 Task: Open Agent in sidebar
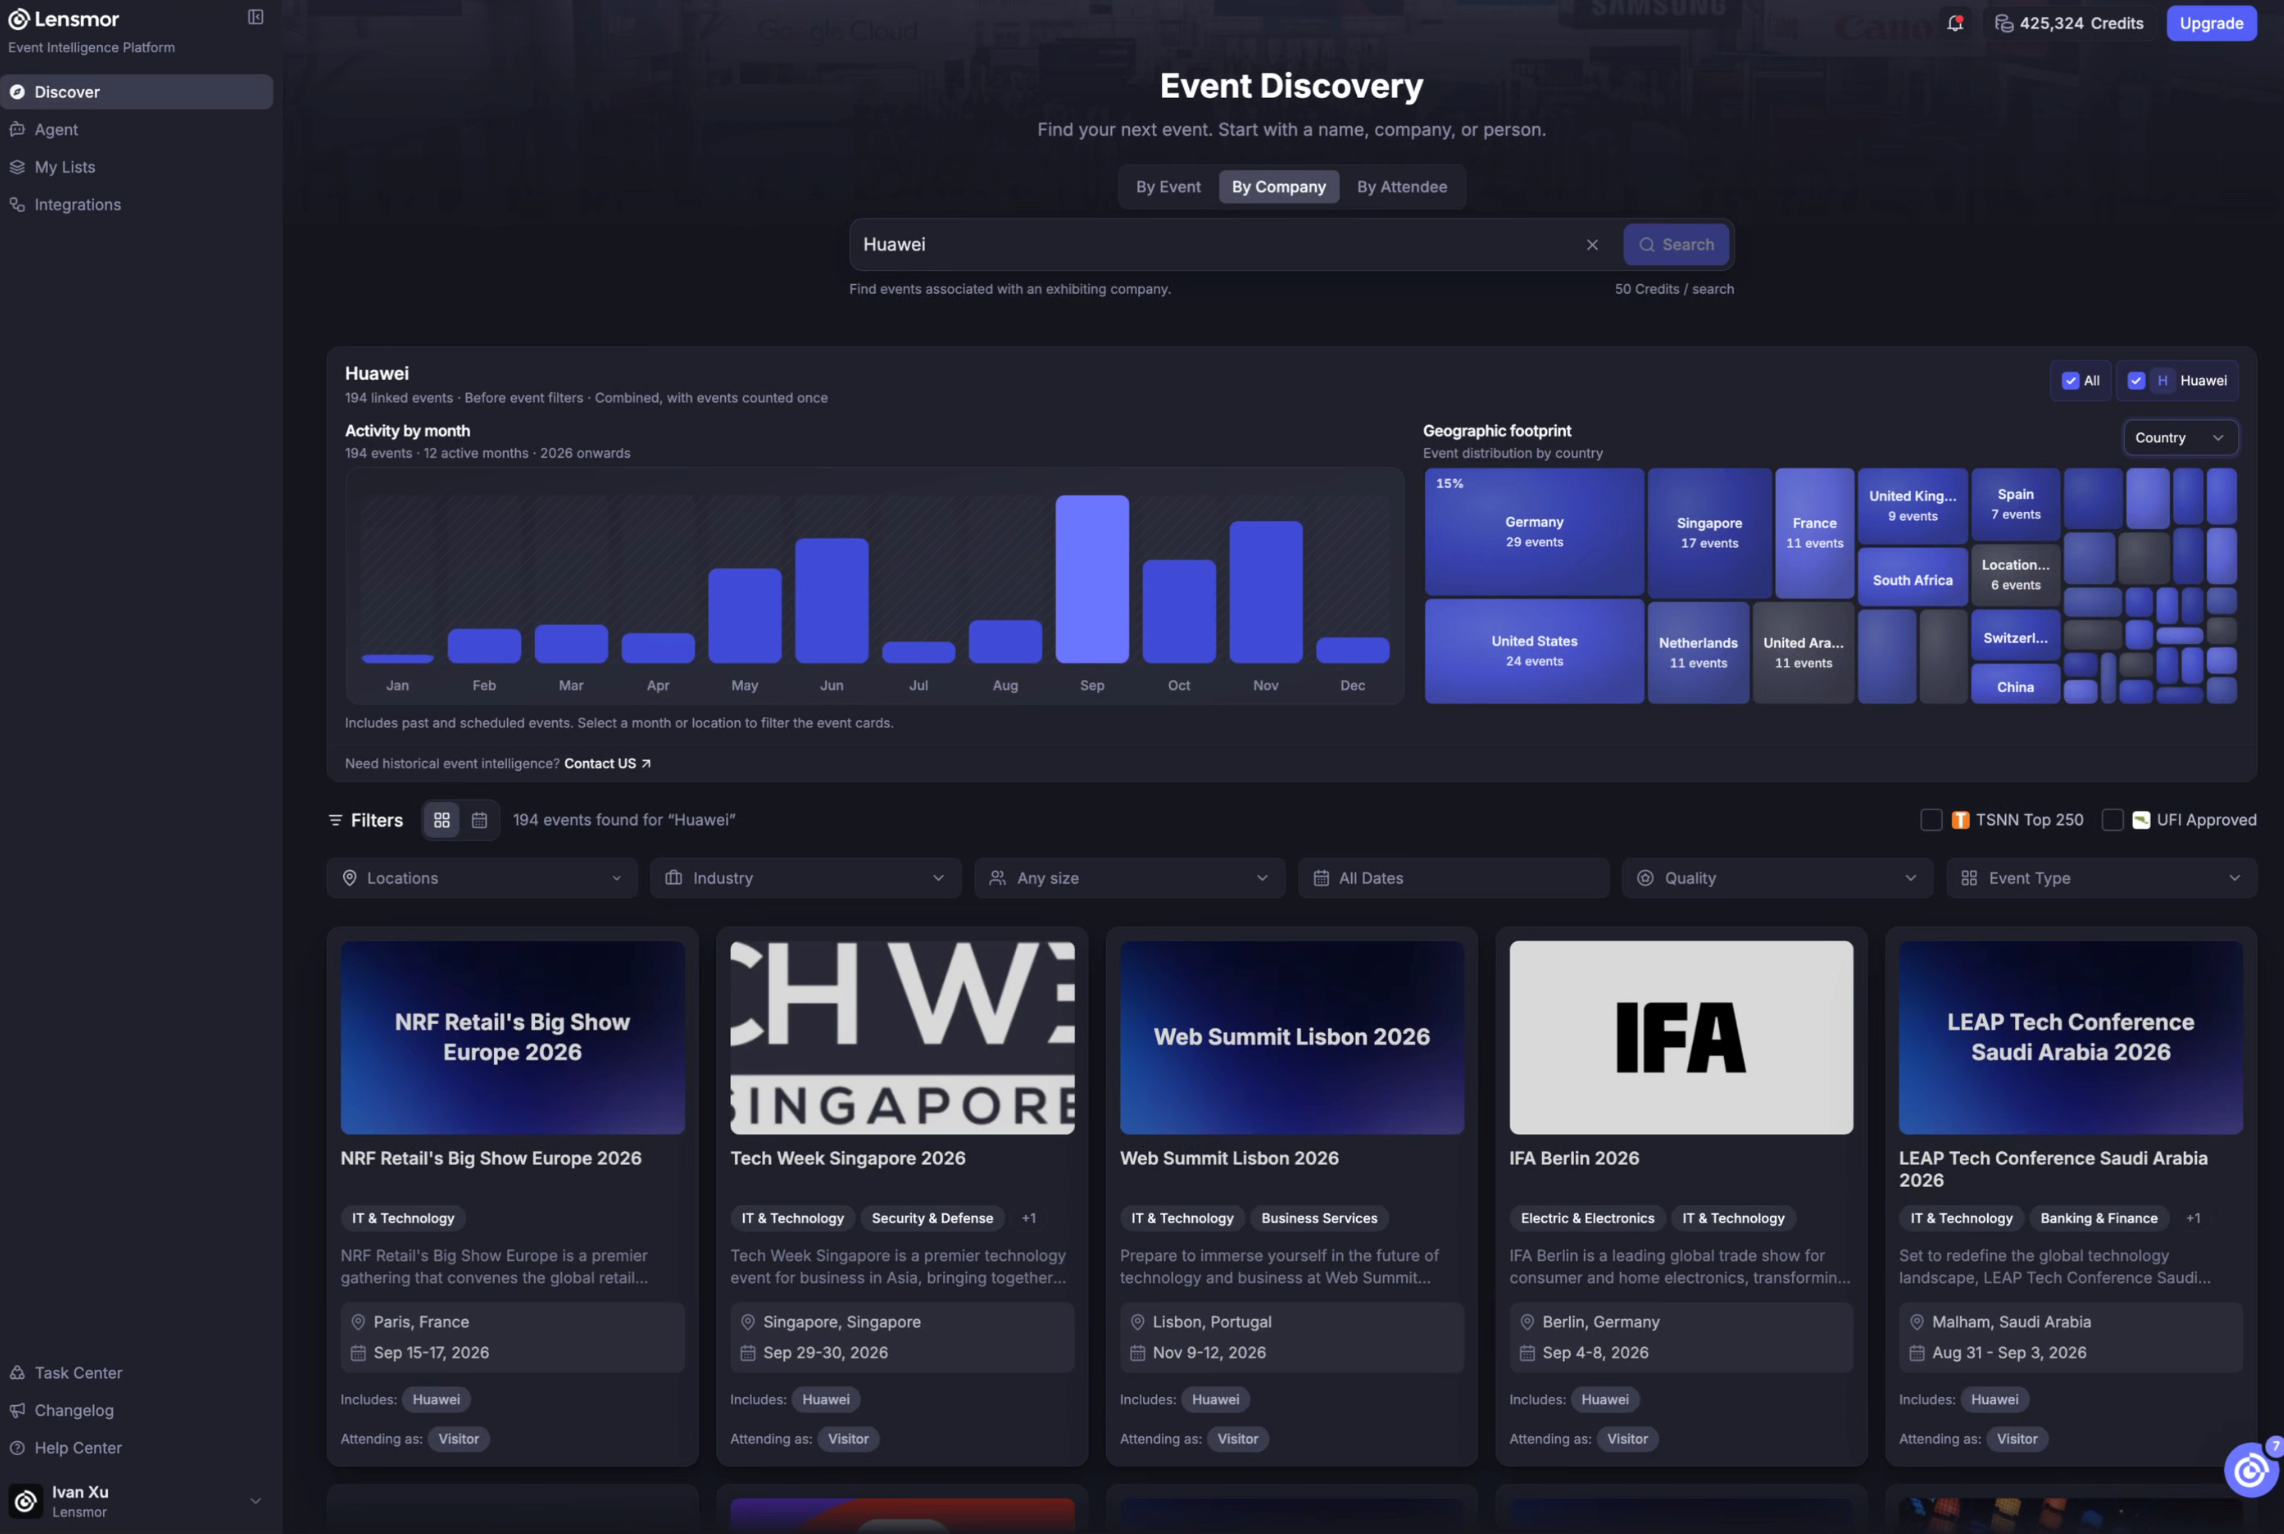tap(137, 130)
